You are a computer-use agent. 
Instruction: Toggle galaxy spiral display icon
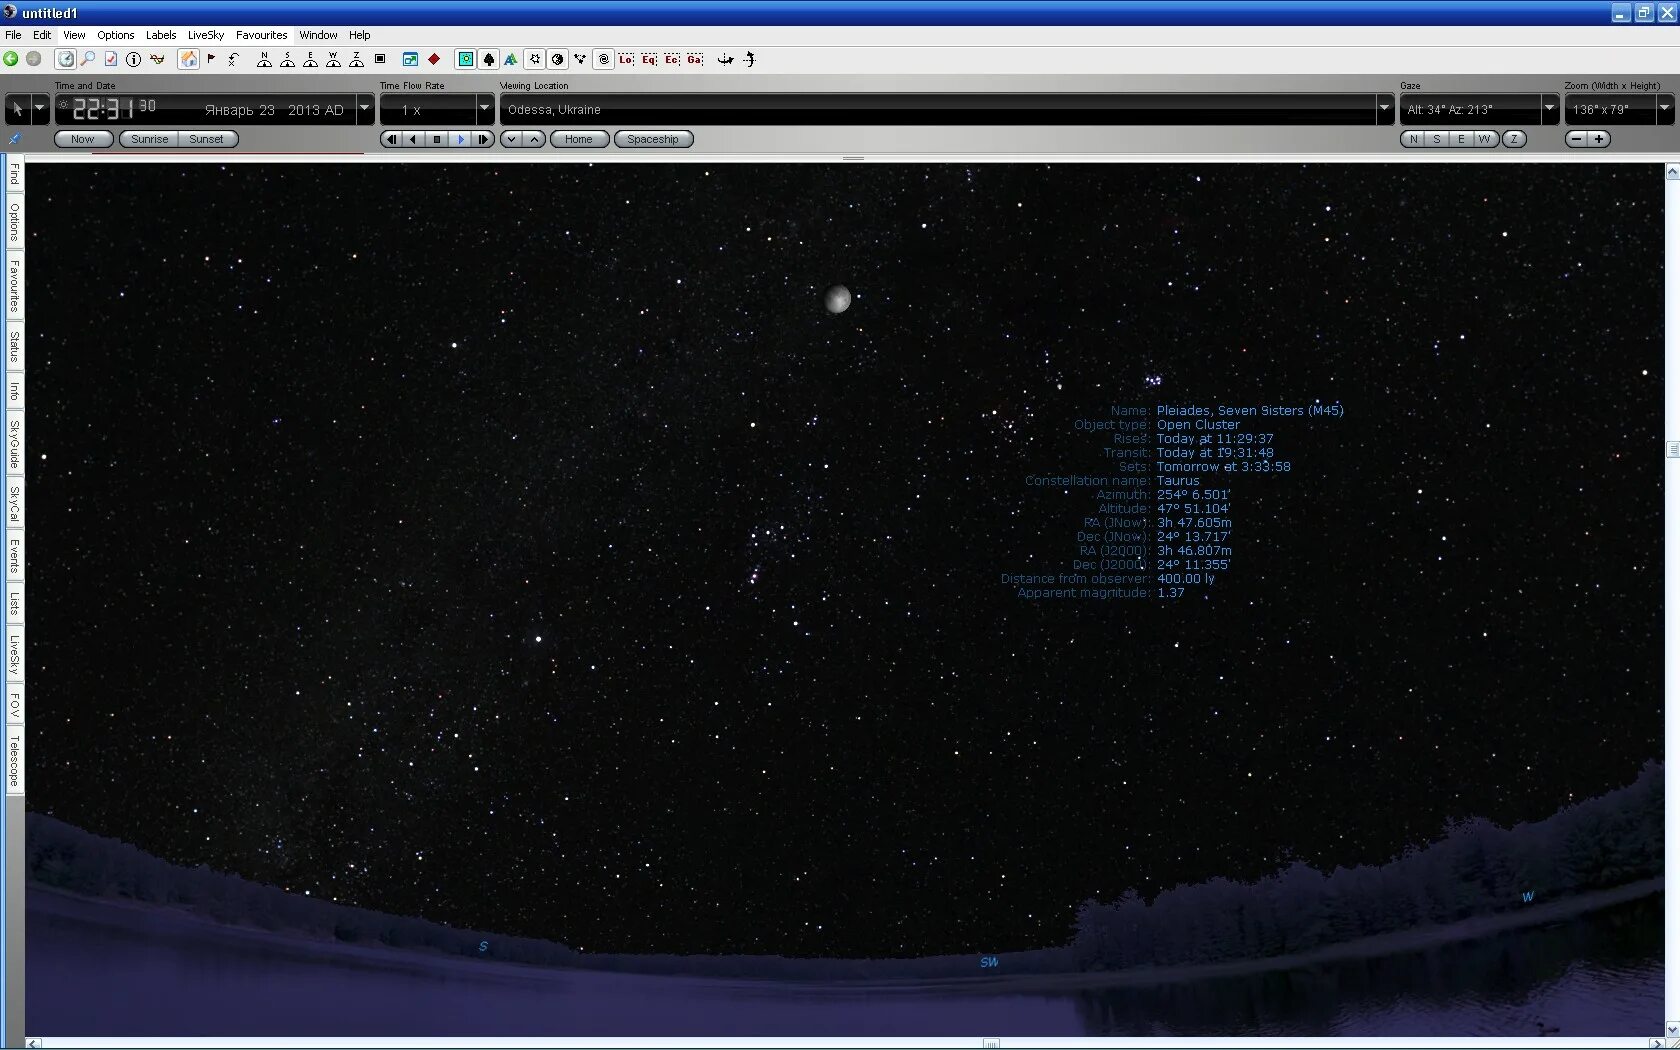point(604,59)
